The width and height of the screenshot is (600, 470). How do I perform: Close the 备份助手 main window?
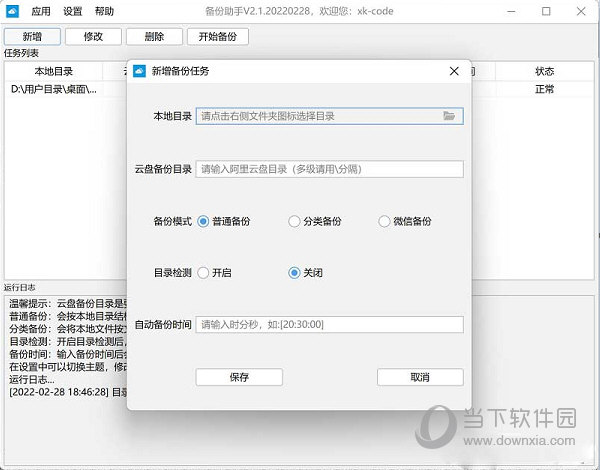tap(581, 11)
